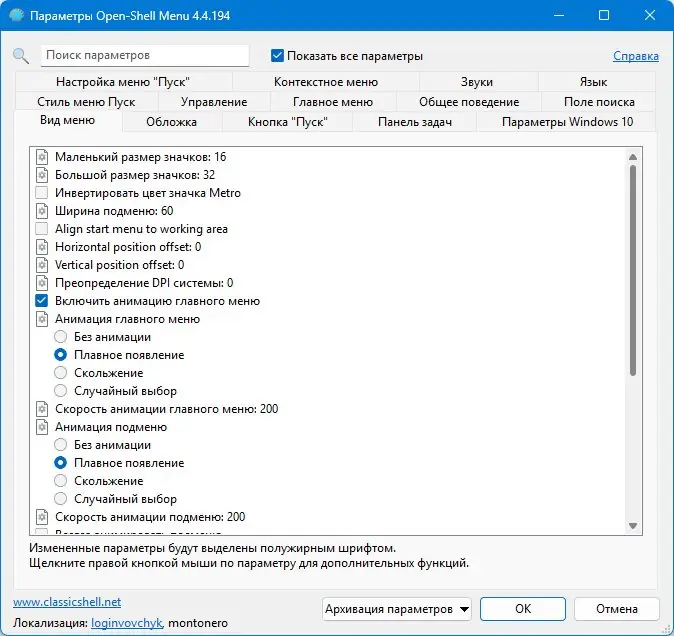Go to Параметры Windows 10 tab
Viewport: 674px width, 636px height.
[x=567, y=122]
